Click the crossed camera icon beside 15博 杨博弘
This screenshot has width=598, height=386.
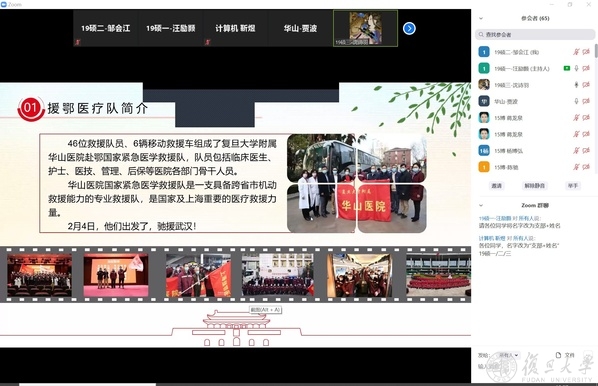click(x=586, y=150)
